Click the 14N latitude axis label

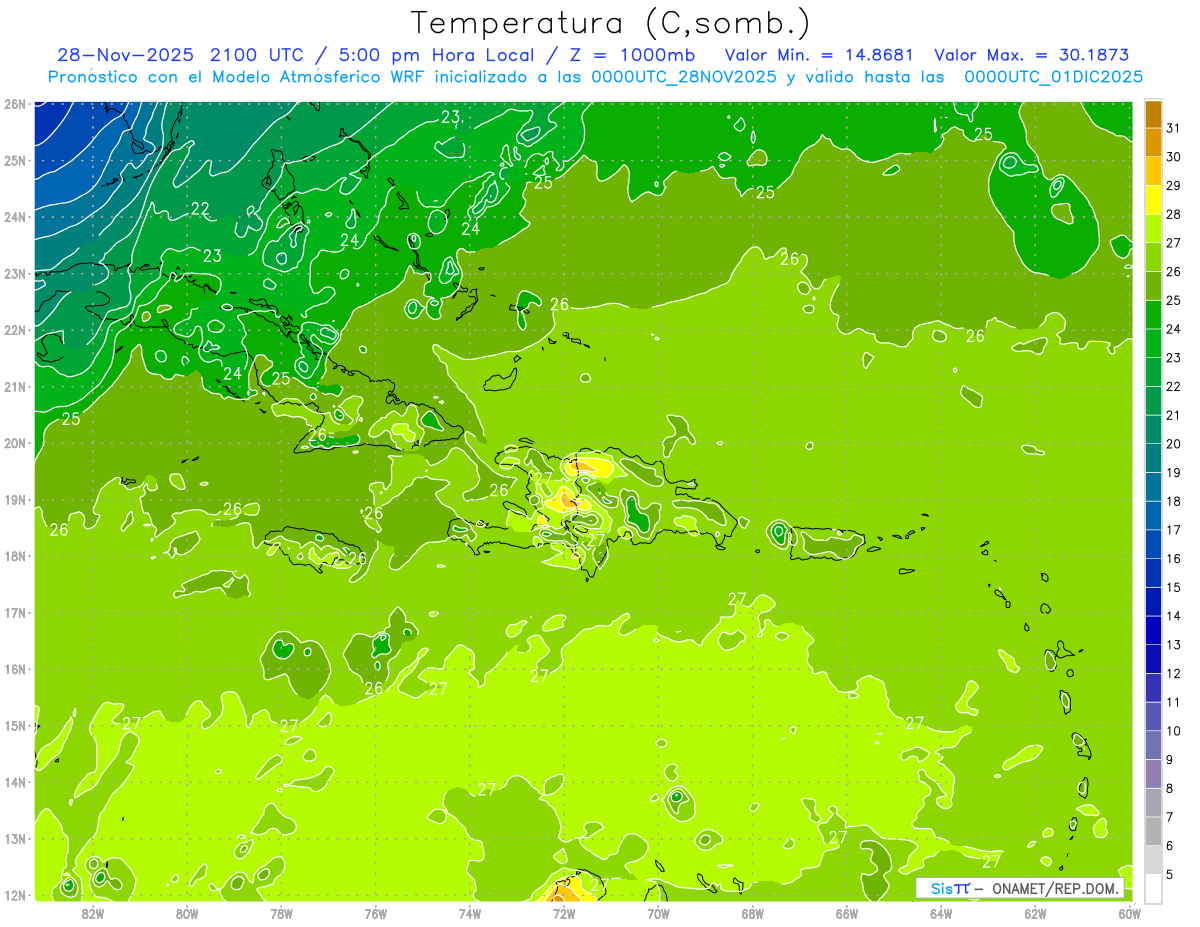click(15, 782)
